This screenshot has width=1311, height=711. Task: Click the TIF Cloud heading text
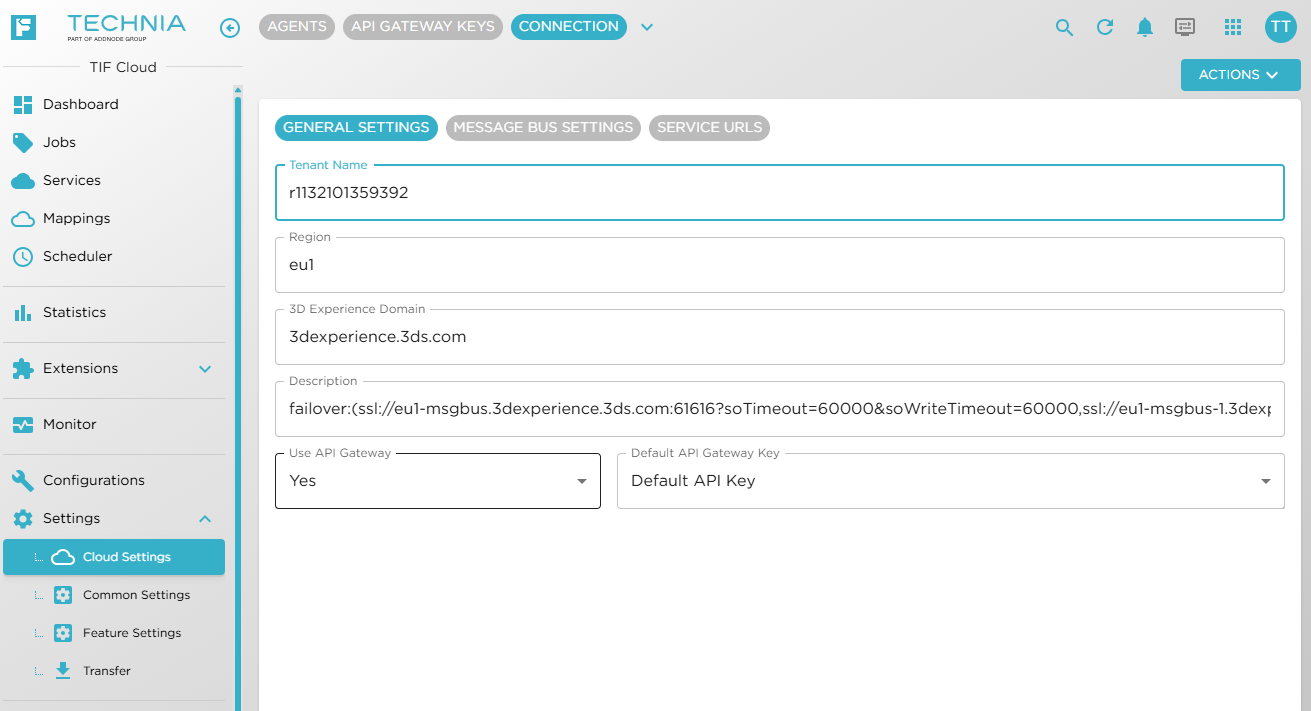(x=123, y=68)
